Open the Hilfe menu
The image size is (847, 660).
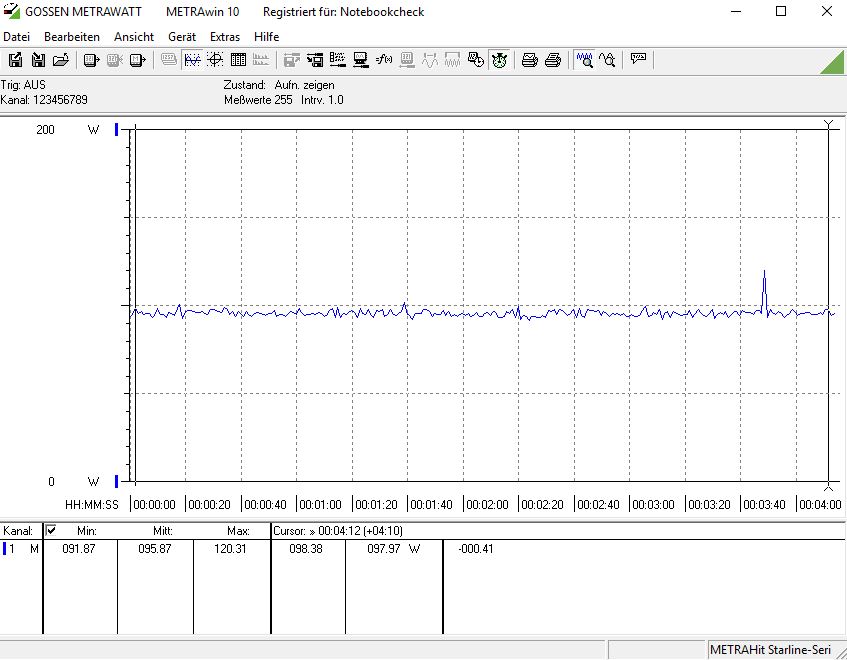click(266, 37)
